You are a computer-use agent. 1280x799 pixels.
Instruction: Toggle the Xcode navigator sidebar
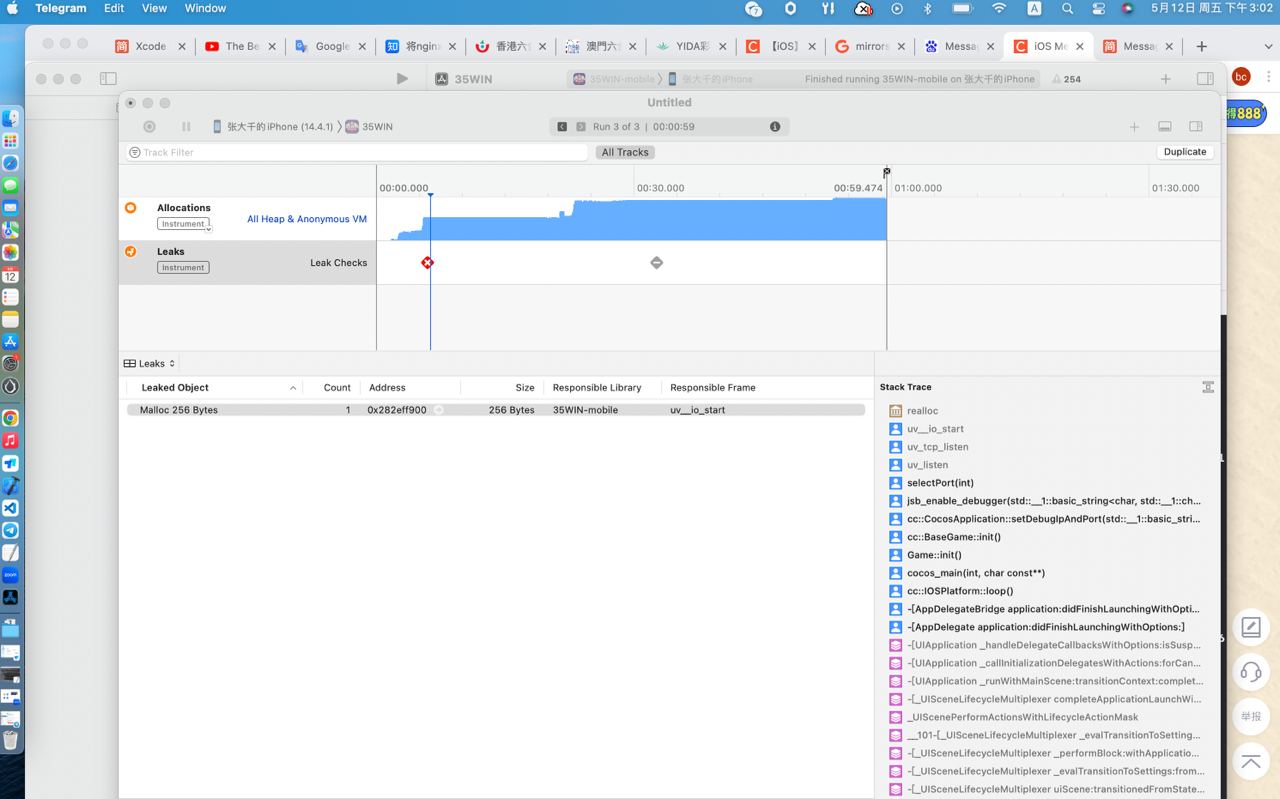click(108, 79)
